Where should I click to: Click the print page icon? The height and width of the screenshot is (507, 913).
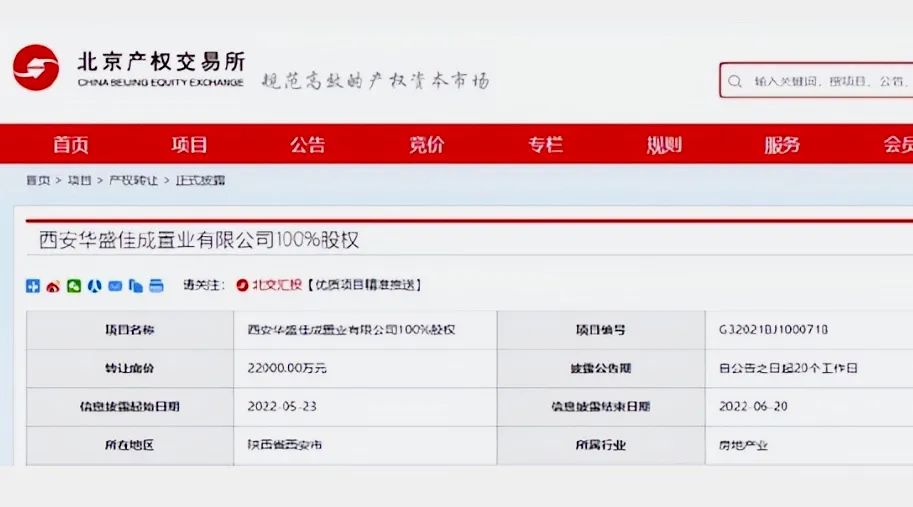click(x=157, y=286)
